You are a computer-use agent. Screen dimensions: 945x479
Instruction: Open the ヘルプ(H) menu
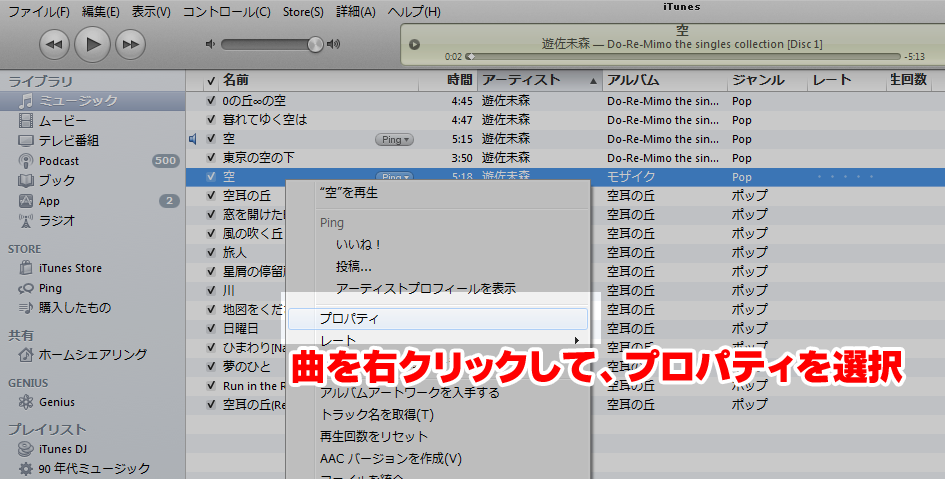coord(414,11)
